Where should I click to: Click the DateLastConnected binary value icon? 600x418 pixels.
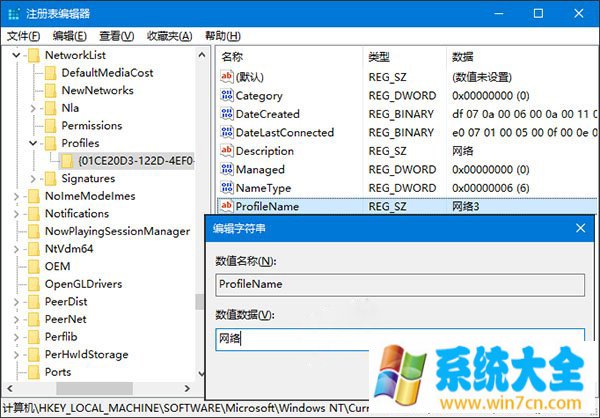coord(227,132)
